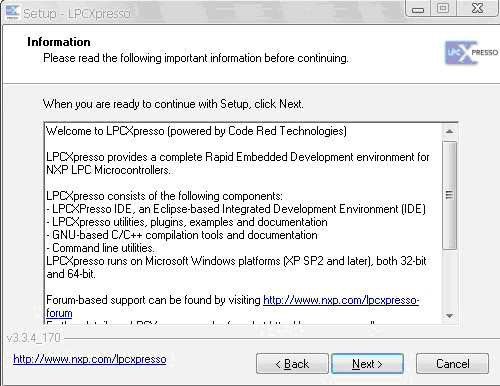Image resolution: width=500 pixels, height=386 pixels.
Task: Click the 'LPCXpresso utilities, plugins, examples' line
Action: [x=187, y=222]
